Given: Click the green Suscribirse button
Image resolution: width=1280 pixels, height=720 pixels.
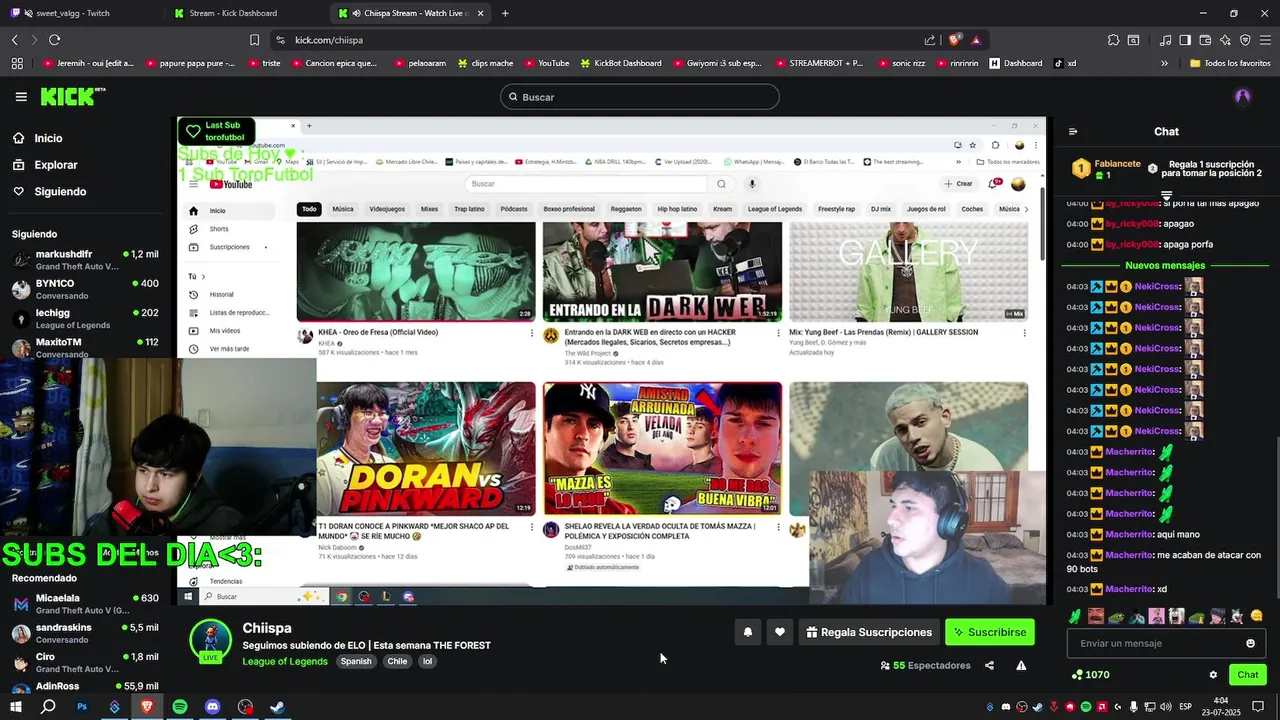Looking at the screenshot, I should tap(989, 632).
